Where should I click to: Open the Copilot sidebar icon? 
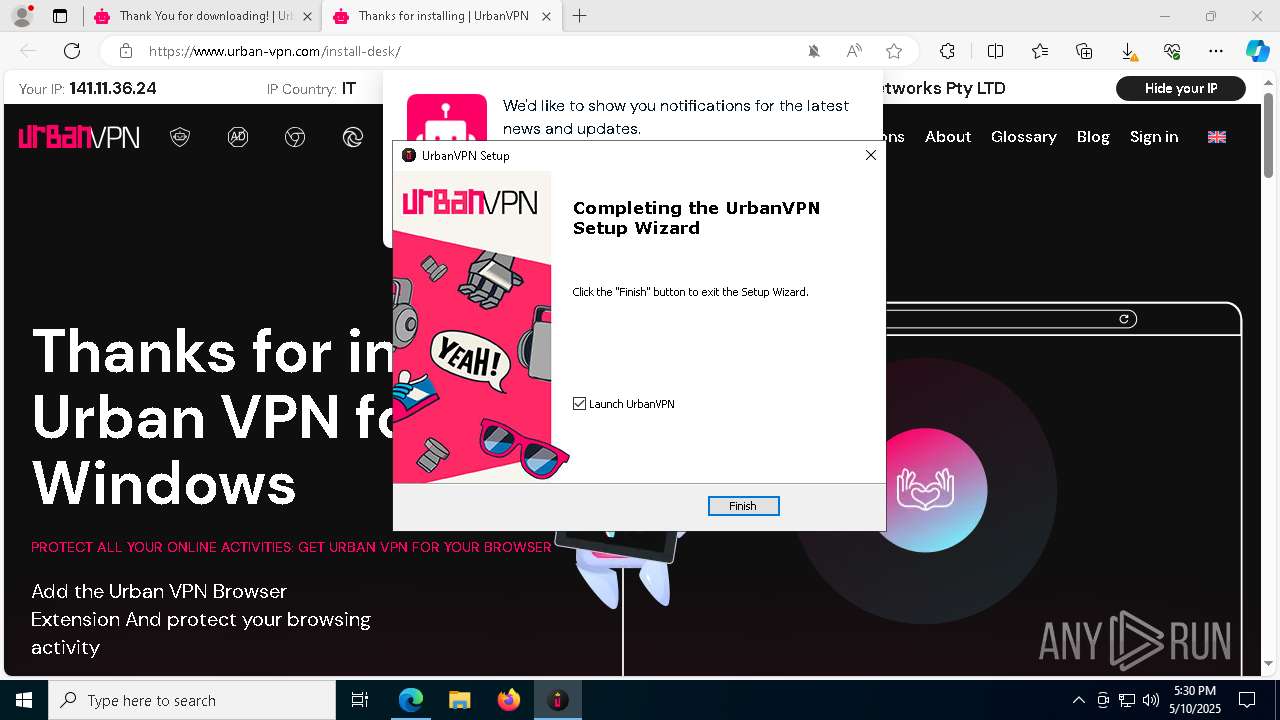[1257, 51]
